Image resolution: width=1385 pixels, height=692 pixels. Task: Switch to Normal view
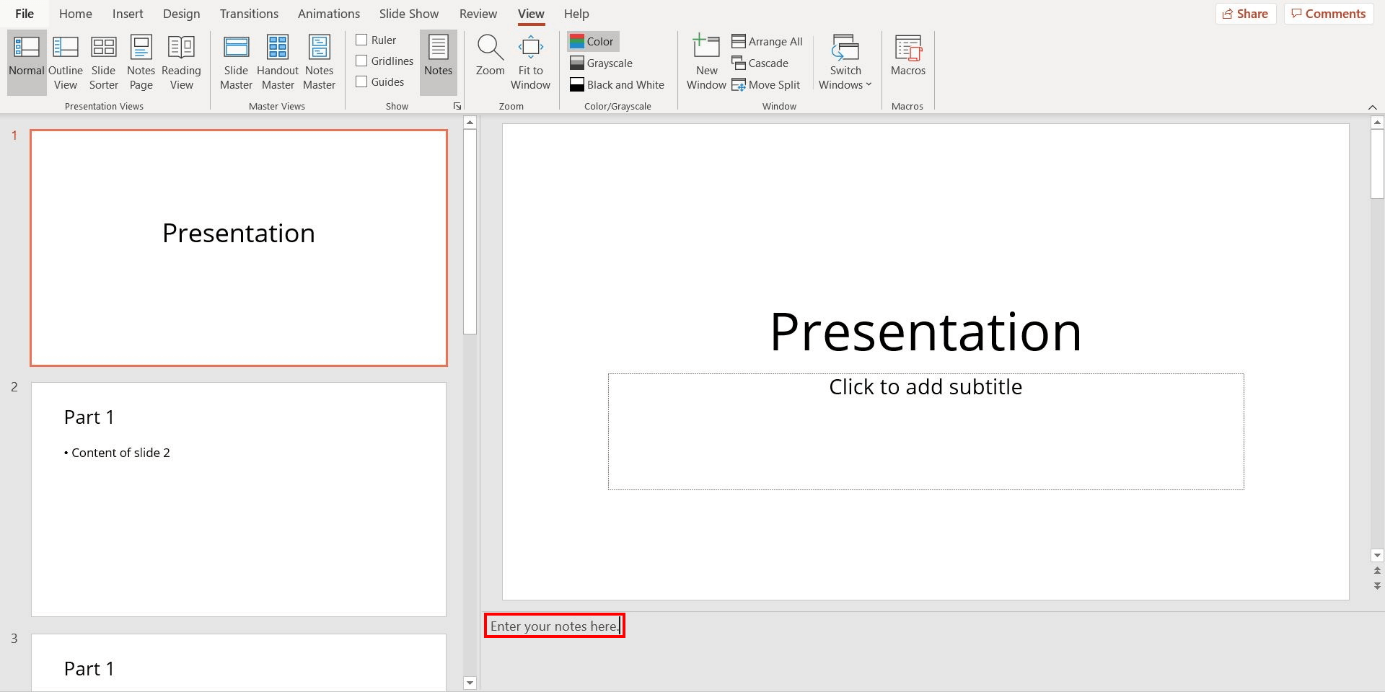tap(26, 60)
